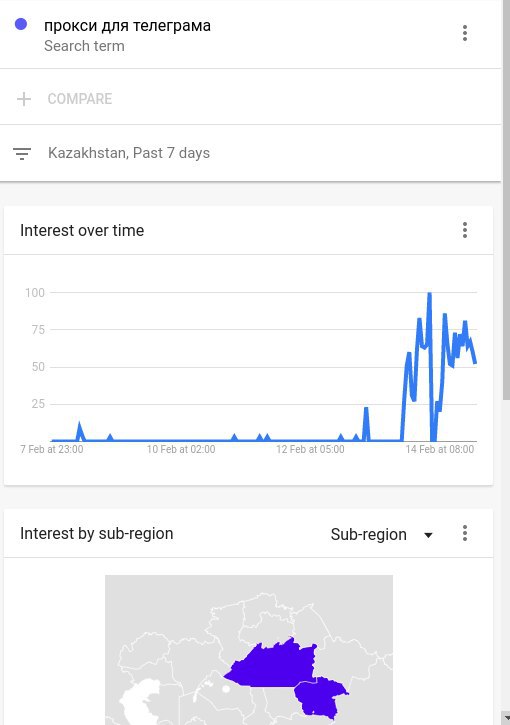The width and height of the screenshot is (510, 725).
Task: Click the purple dot beside search term
Action: pyautogui.click(x=21, y=24)
